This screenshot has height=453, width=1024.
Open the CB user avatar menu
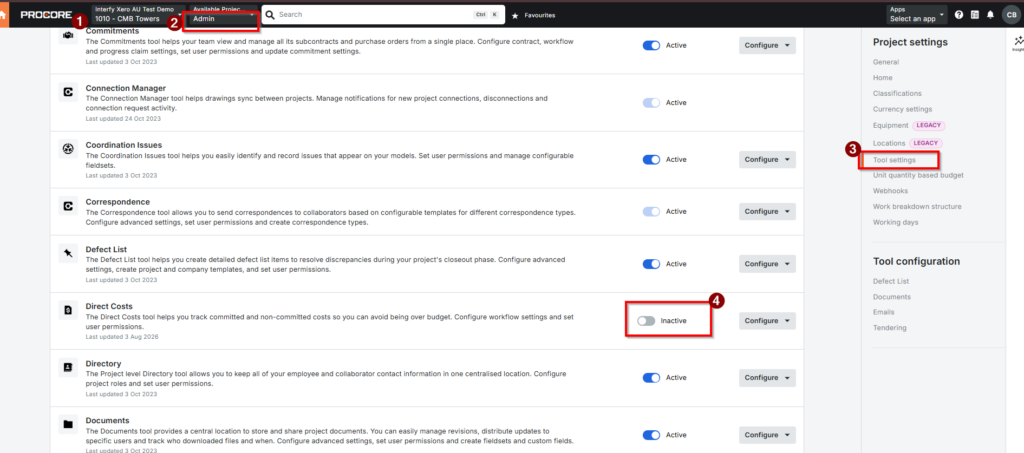[x=1011, y=15]
